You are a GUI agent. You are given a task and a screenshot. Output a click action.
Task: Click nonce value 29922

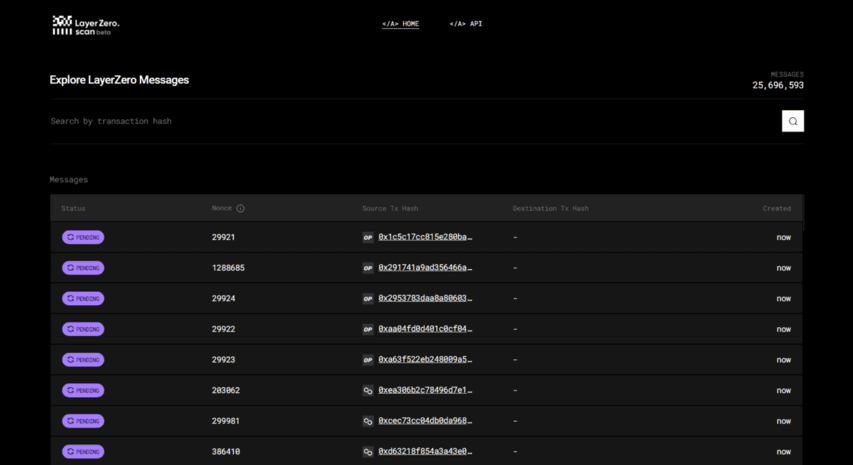[x=224, y=329]
